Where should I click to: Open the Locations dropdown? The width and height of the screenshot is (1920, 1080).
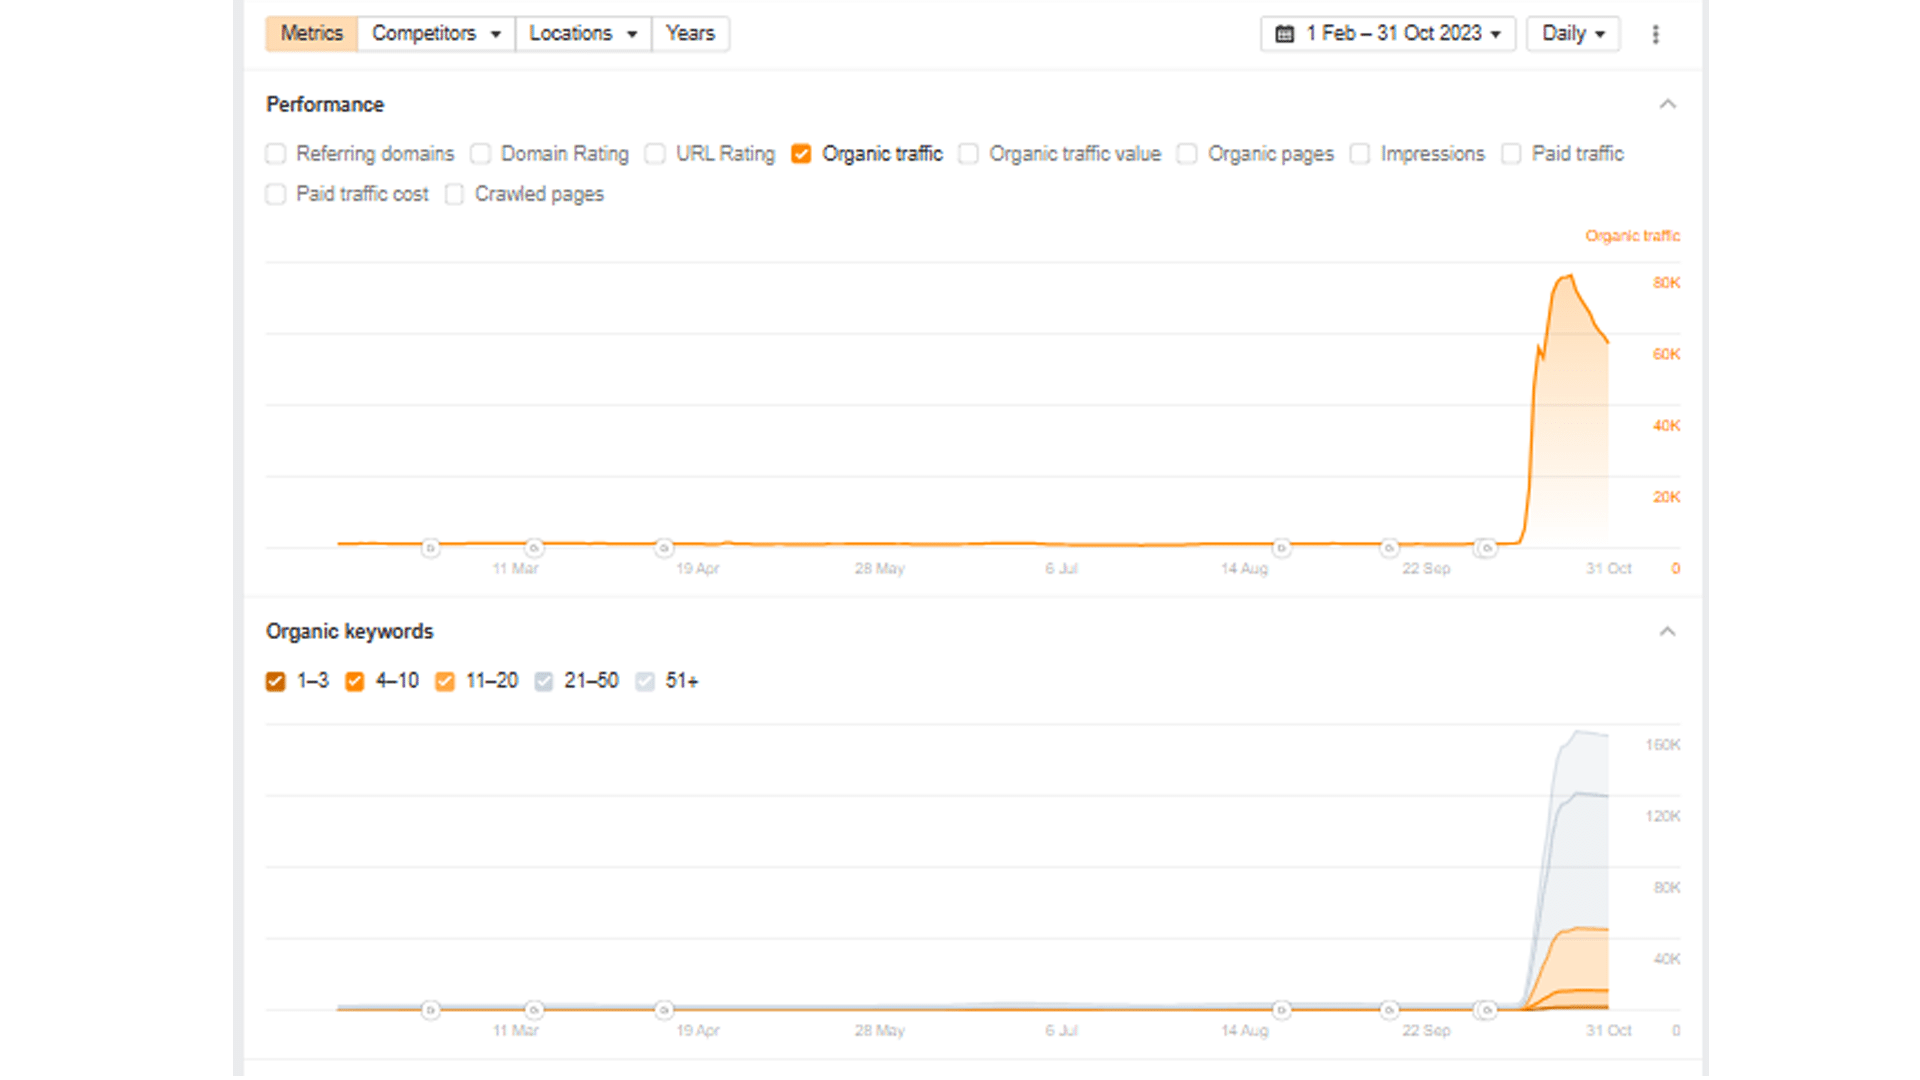pos(583,34)
